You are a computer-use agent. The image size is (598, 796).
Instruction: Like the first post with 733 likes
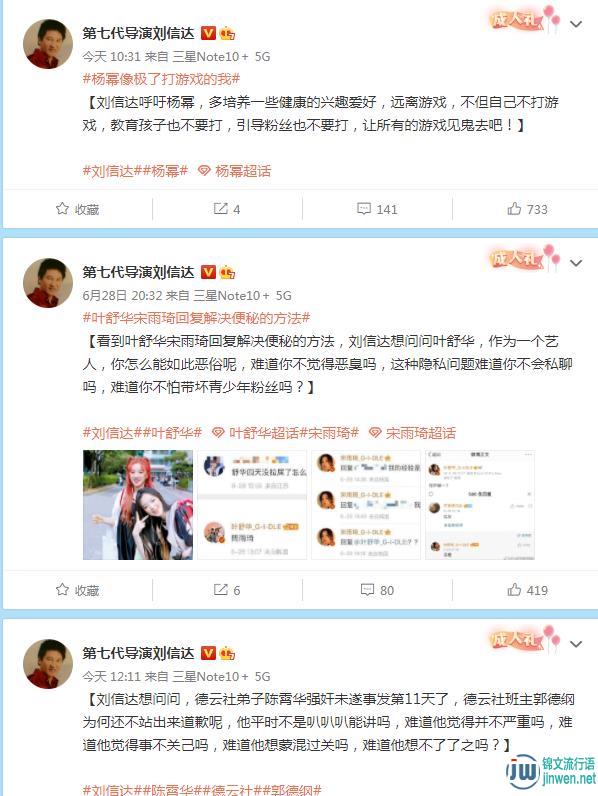click(527, 209)
